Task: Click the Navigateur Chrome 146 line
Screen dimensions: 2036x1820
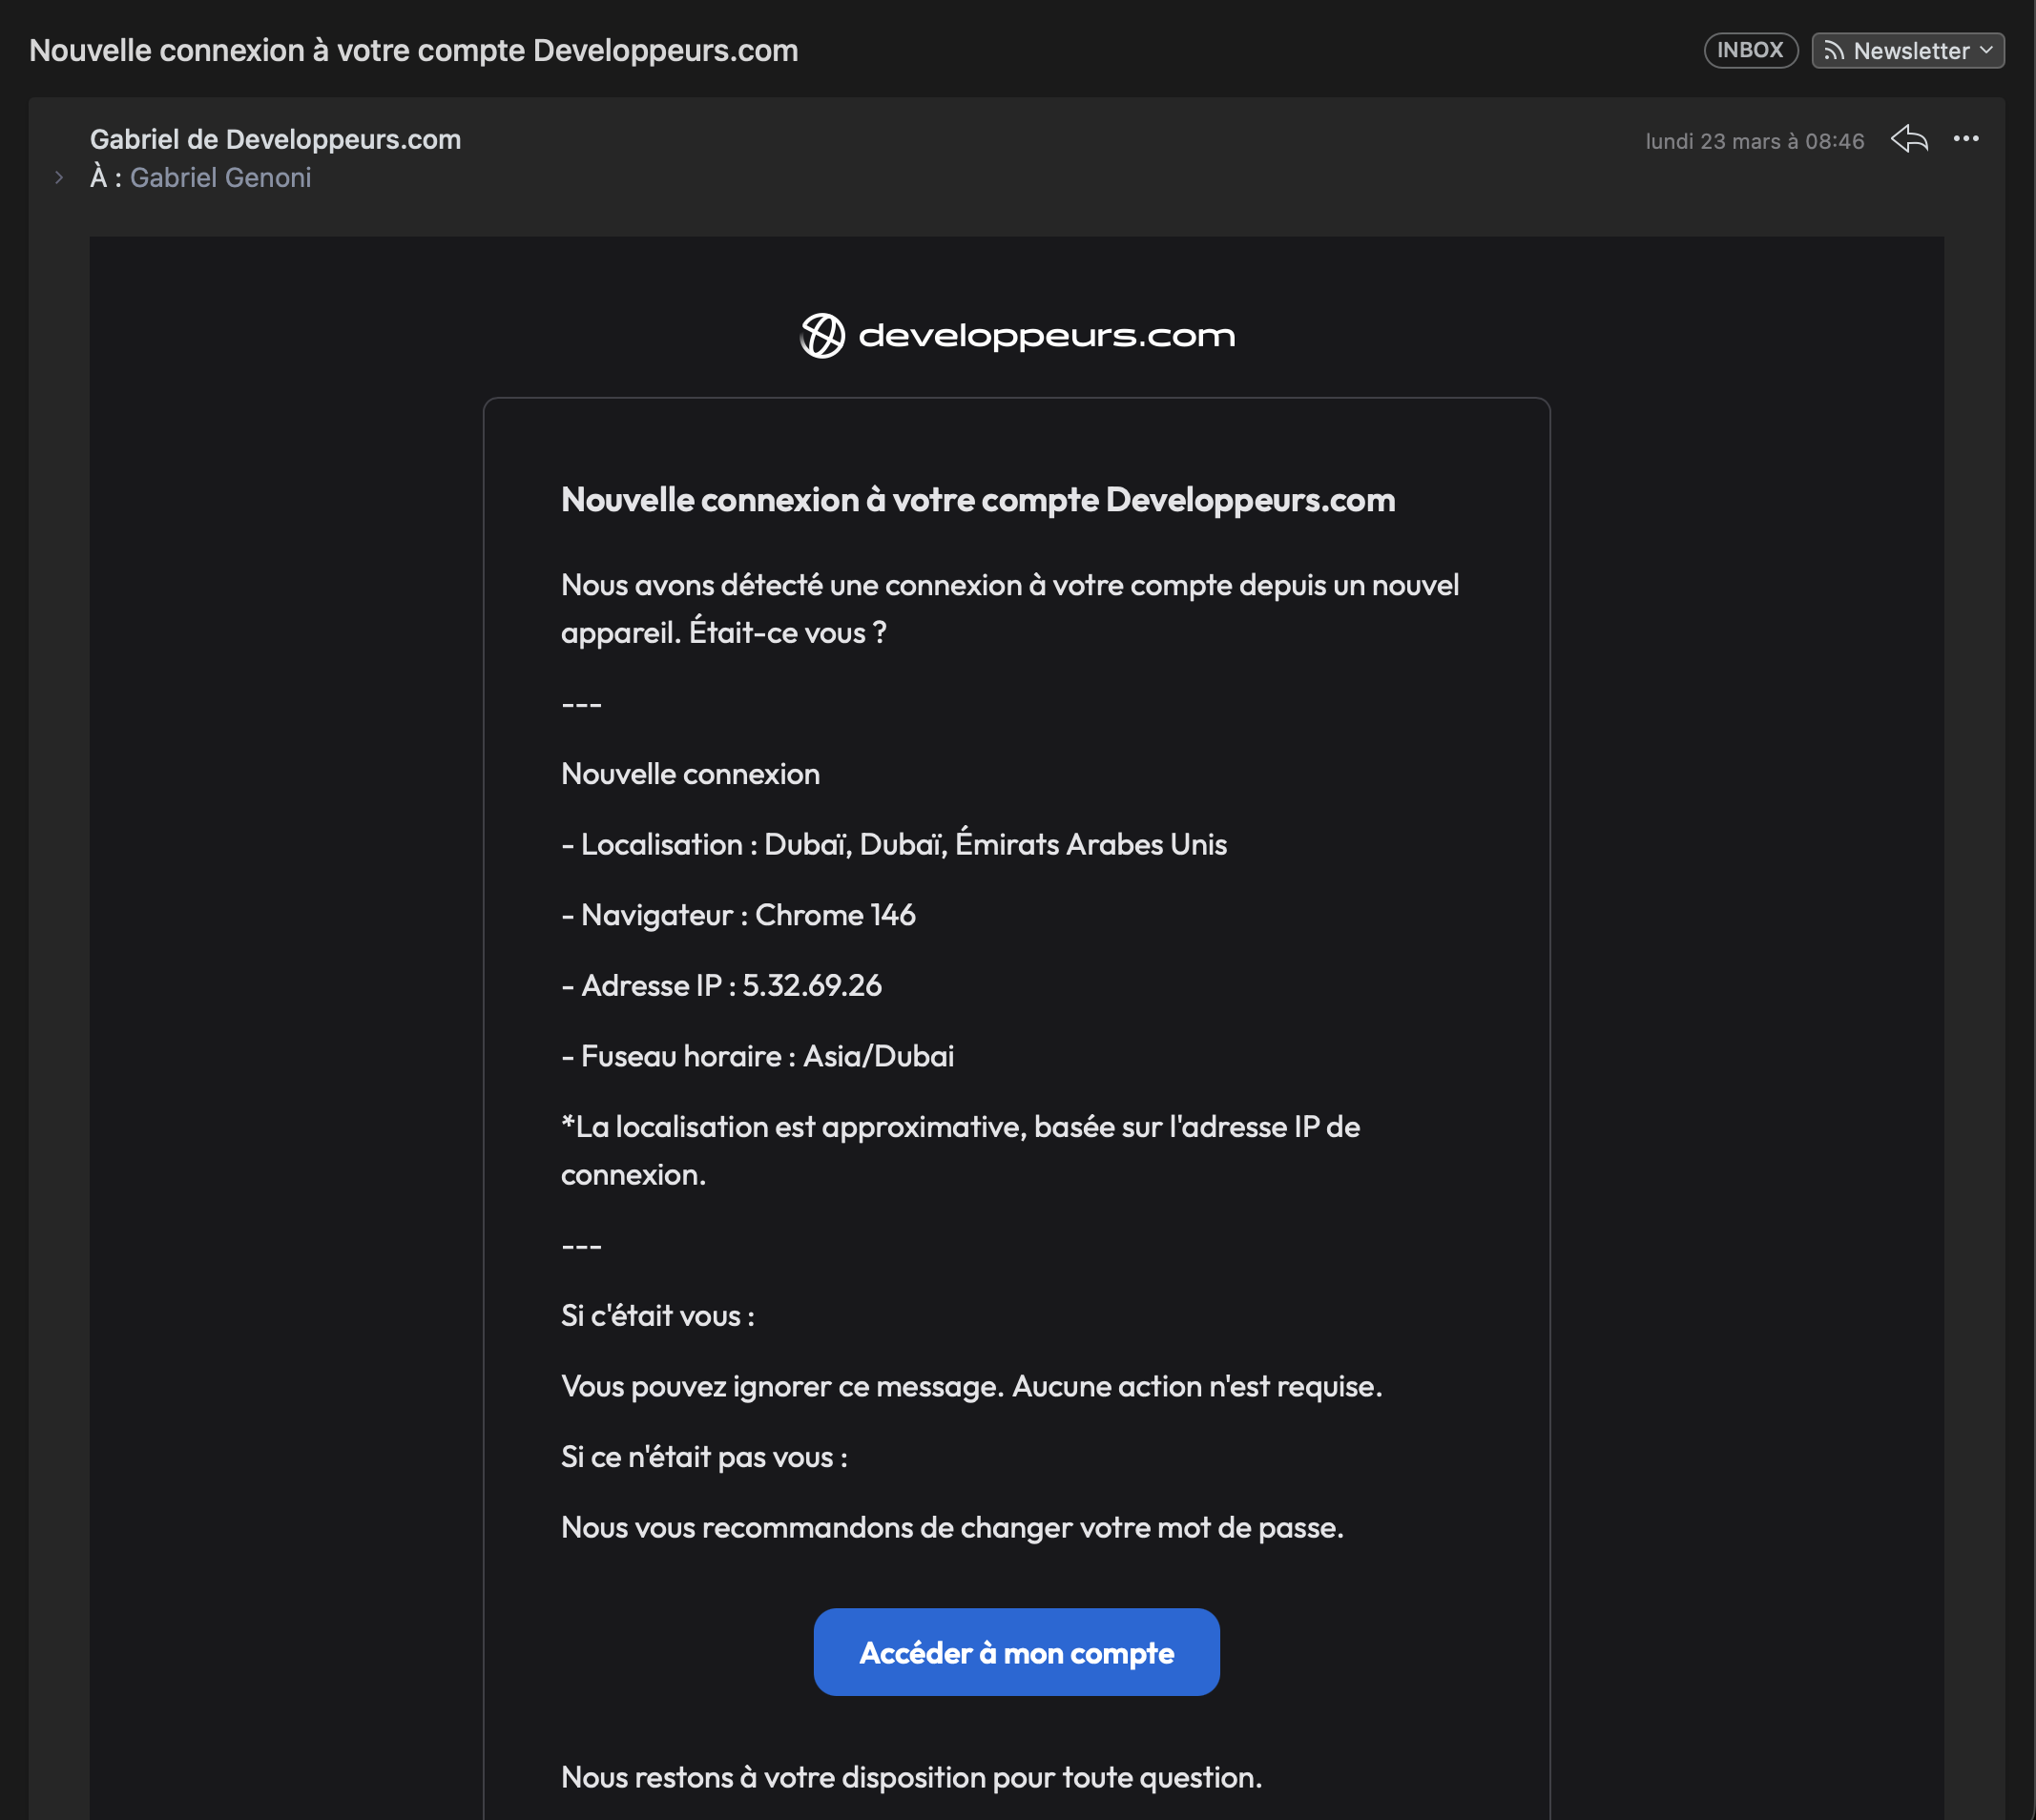Action: (738, 915)
